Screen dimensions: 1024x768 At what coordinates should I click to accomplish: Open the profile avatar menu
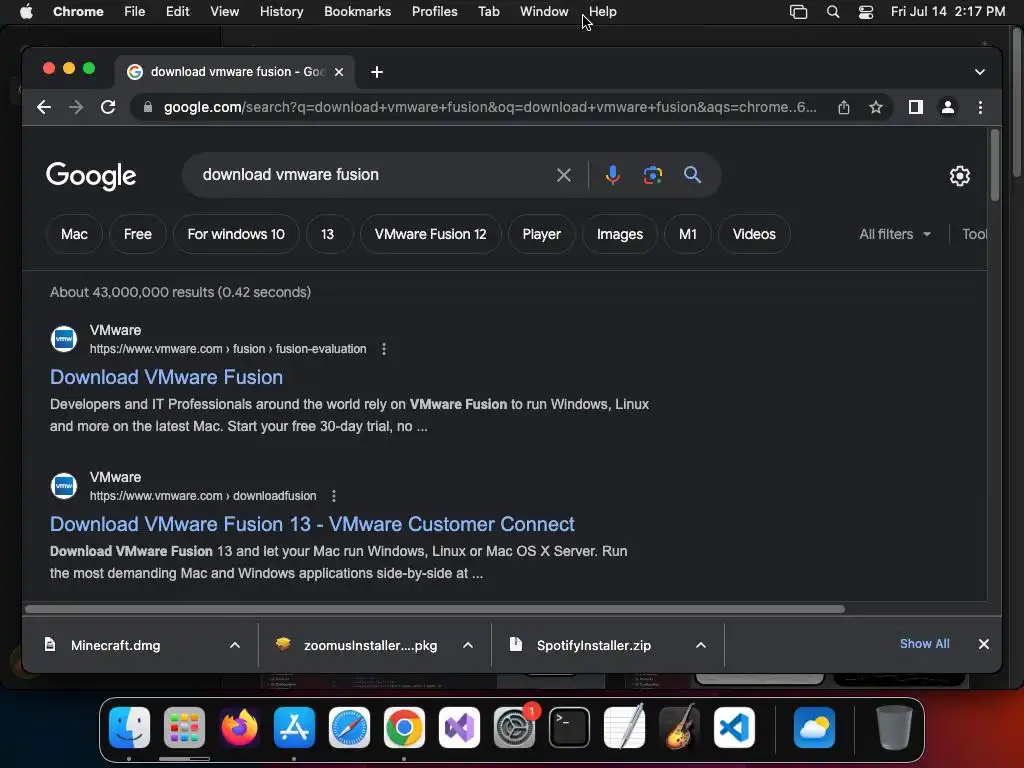click(x=948, y=107)
